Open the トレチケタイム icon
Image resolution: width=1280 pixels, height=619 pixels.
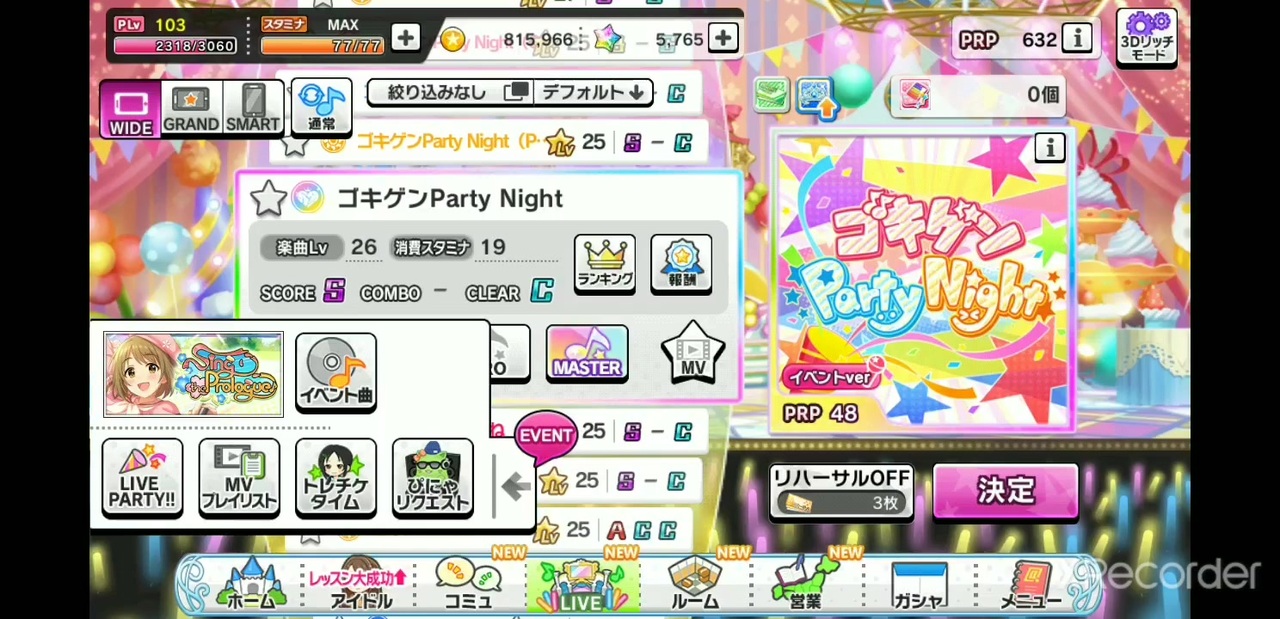pyautogui.click(x=336, y=478)
